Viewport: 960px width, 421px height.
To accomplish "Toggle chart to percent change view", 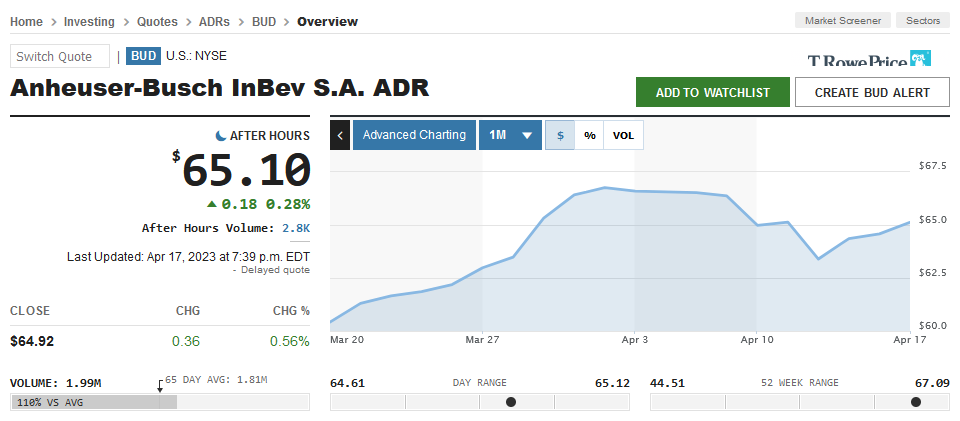I will pos(590,135).
